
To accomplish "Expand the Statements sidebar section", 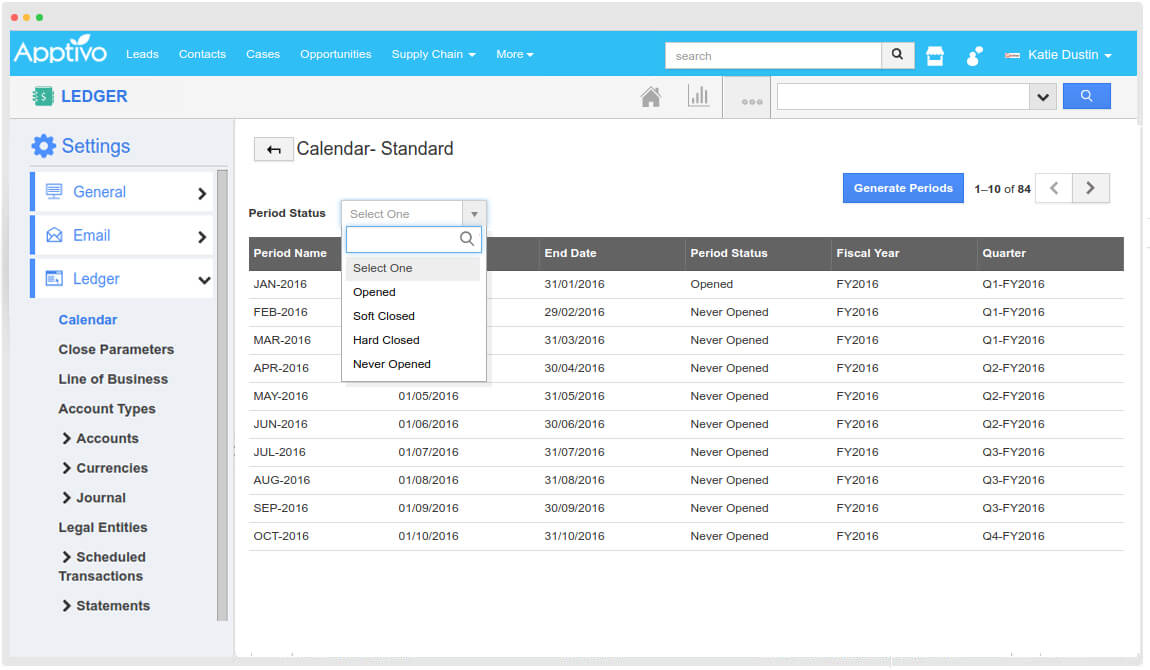I will coord(110,605).
